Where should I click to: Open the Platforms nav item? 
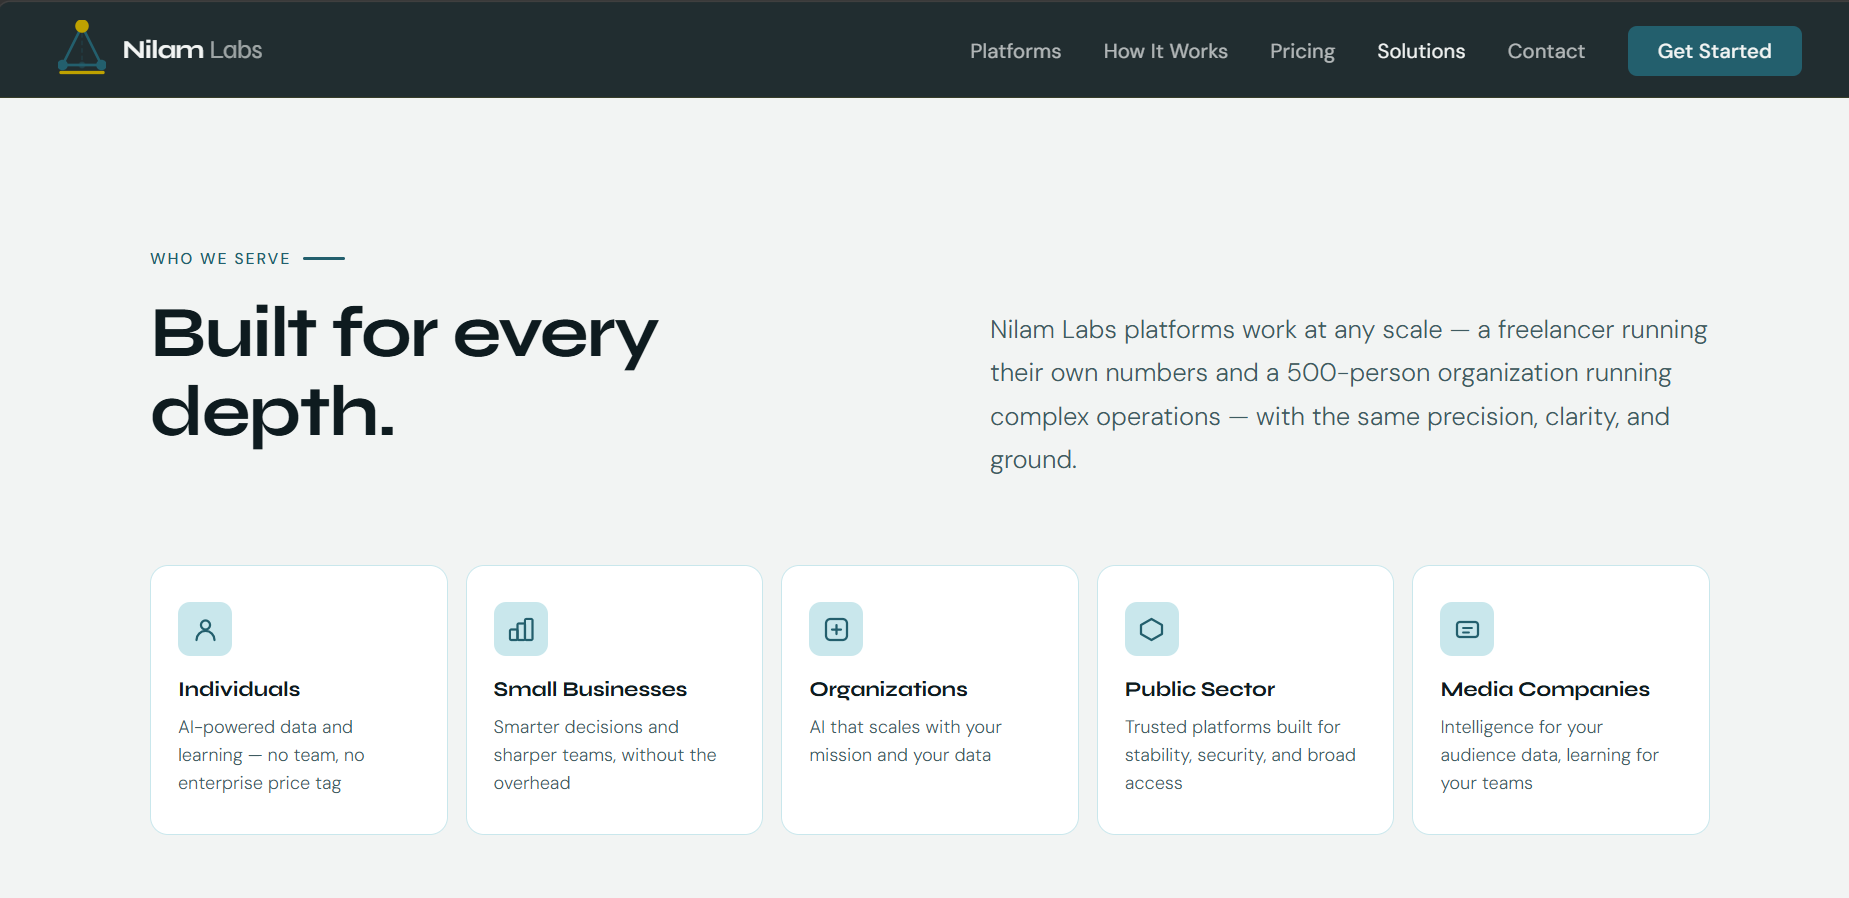1015,51
